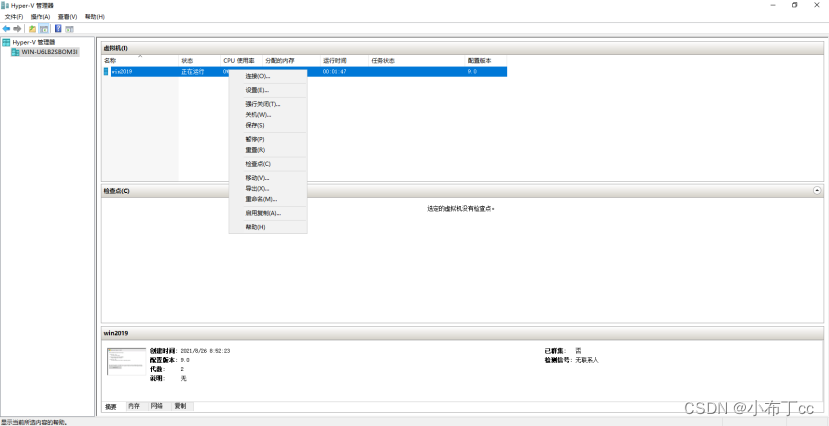Screen dimensions: 829x426
Task: Click the Show/Hide action pane icon
Action: [x=70, y=29]
